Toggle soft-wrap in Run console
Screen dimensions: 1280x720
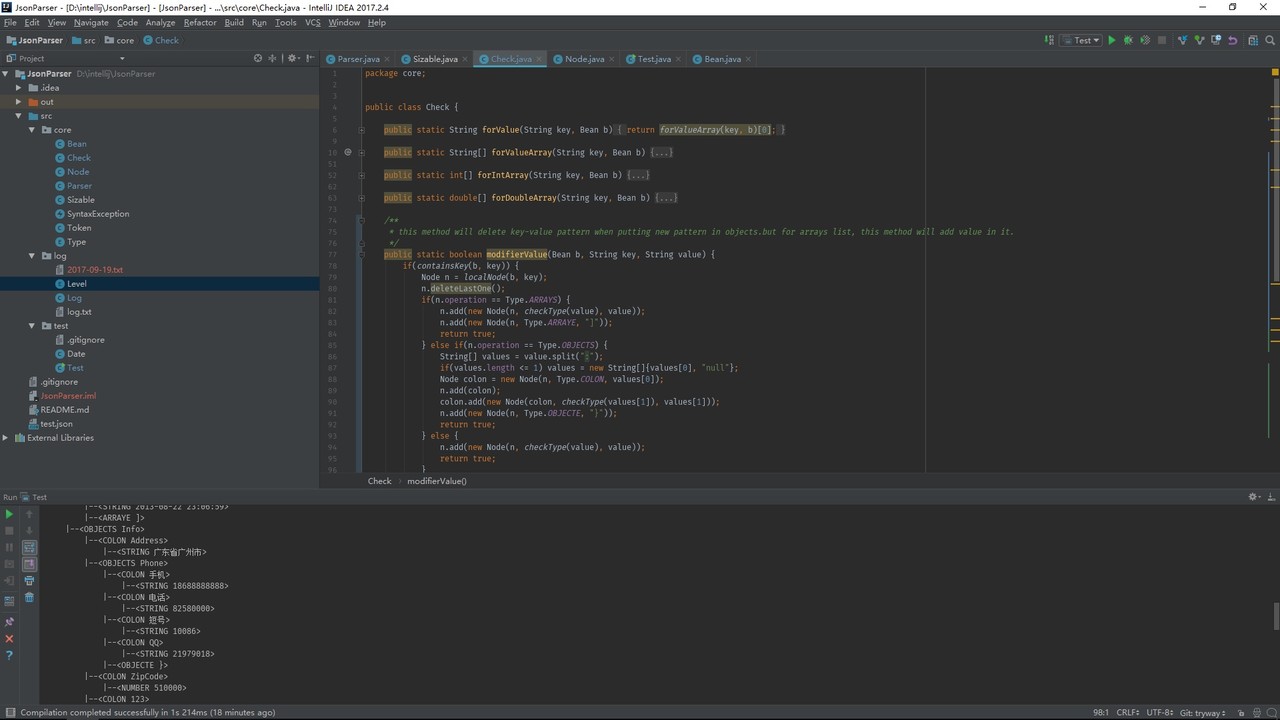click(x=29, y=547)
